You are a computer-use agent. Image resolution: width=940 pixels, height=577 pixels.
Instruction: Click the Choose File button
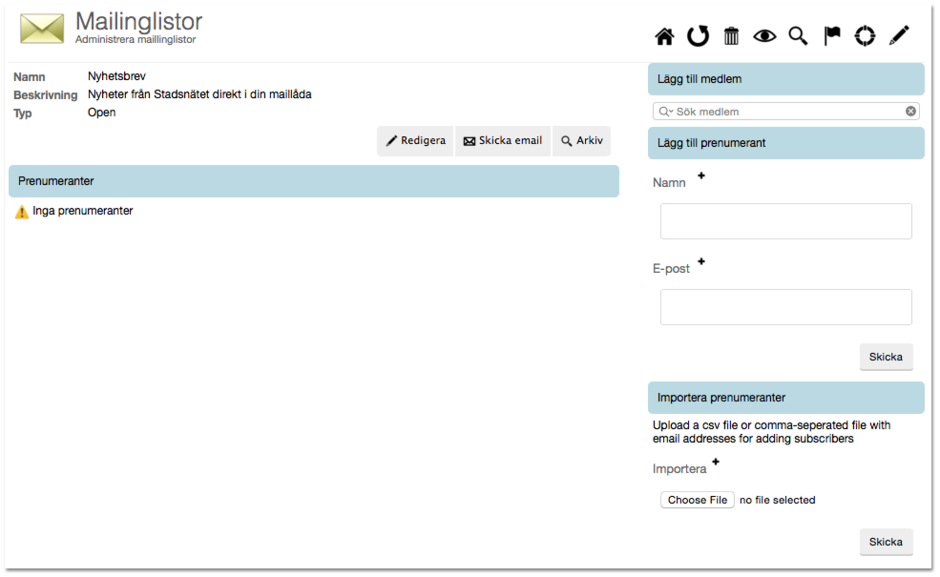click(x=697, y=500)
